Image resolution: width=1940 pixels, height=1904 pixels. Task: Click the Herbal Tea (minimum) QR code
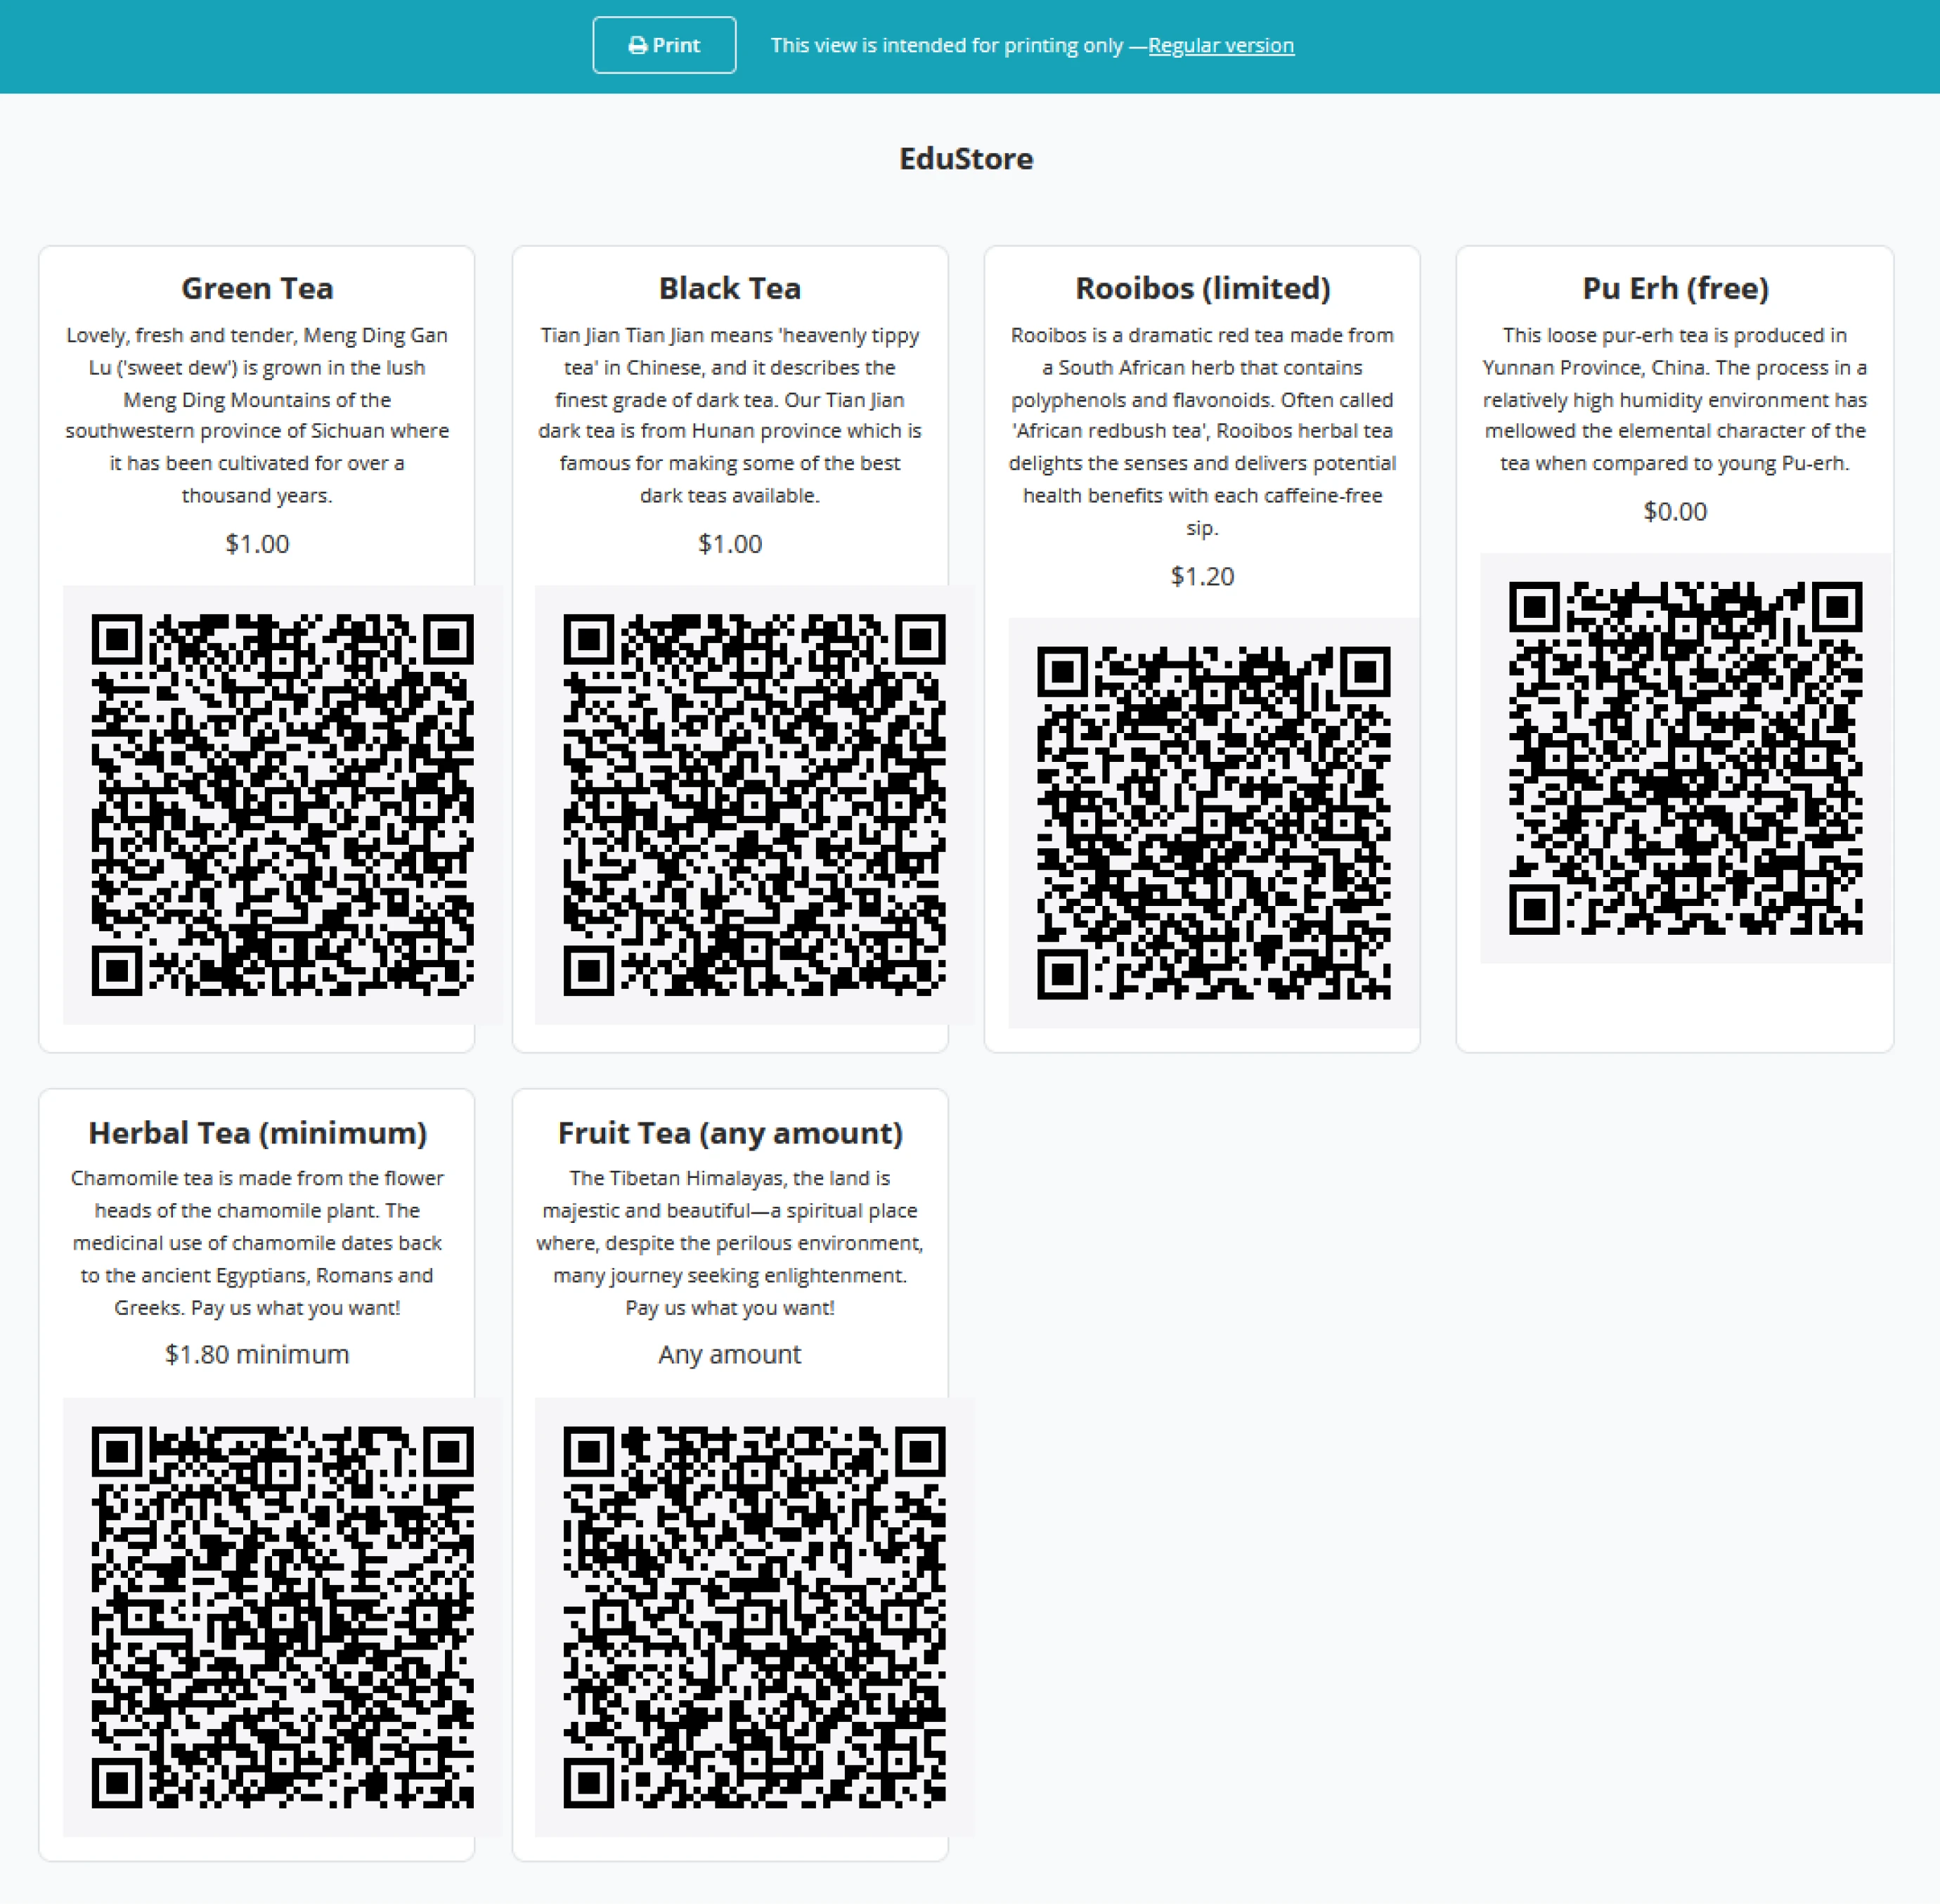point(282,1616)
